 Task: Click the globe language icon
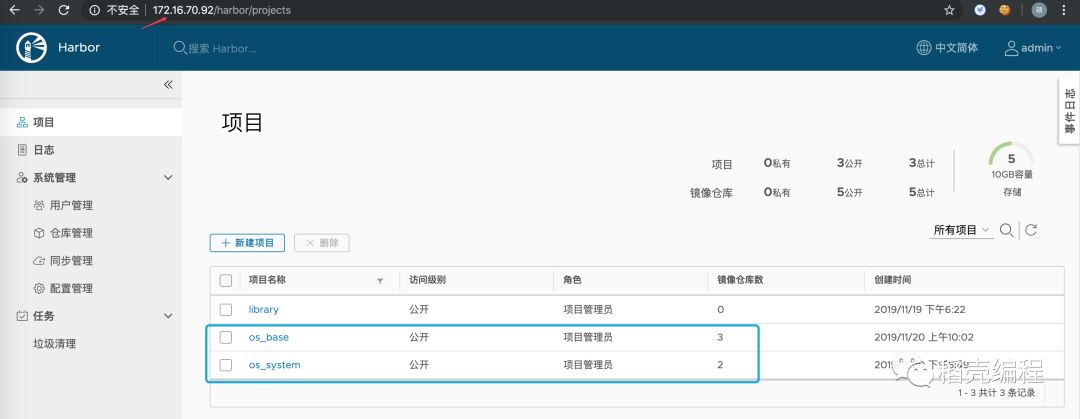[924, 48]
